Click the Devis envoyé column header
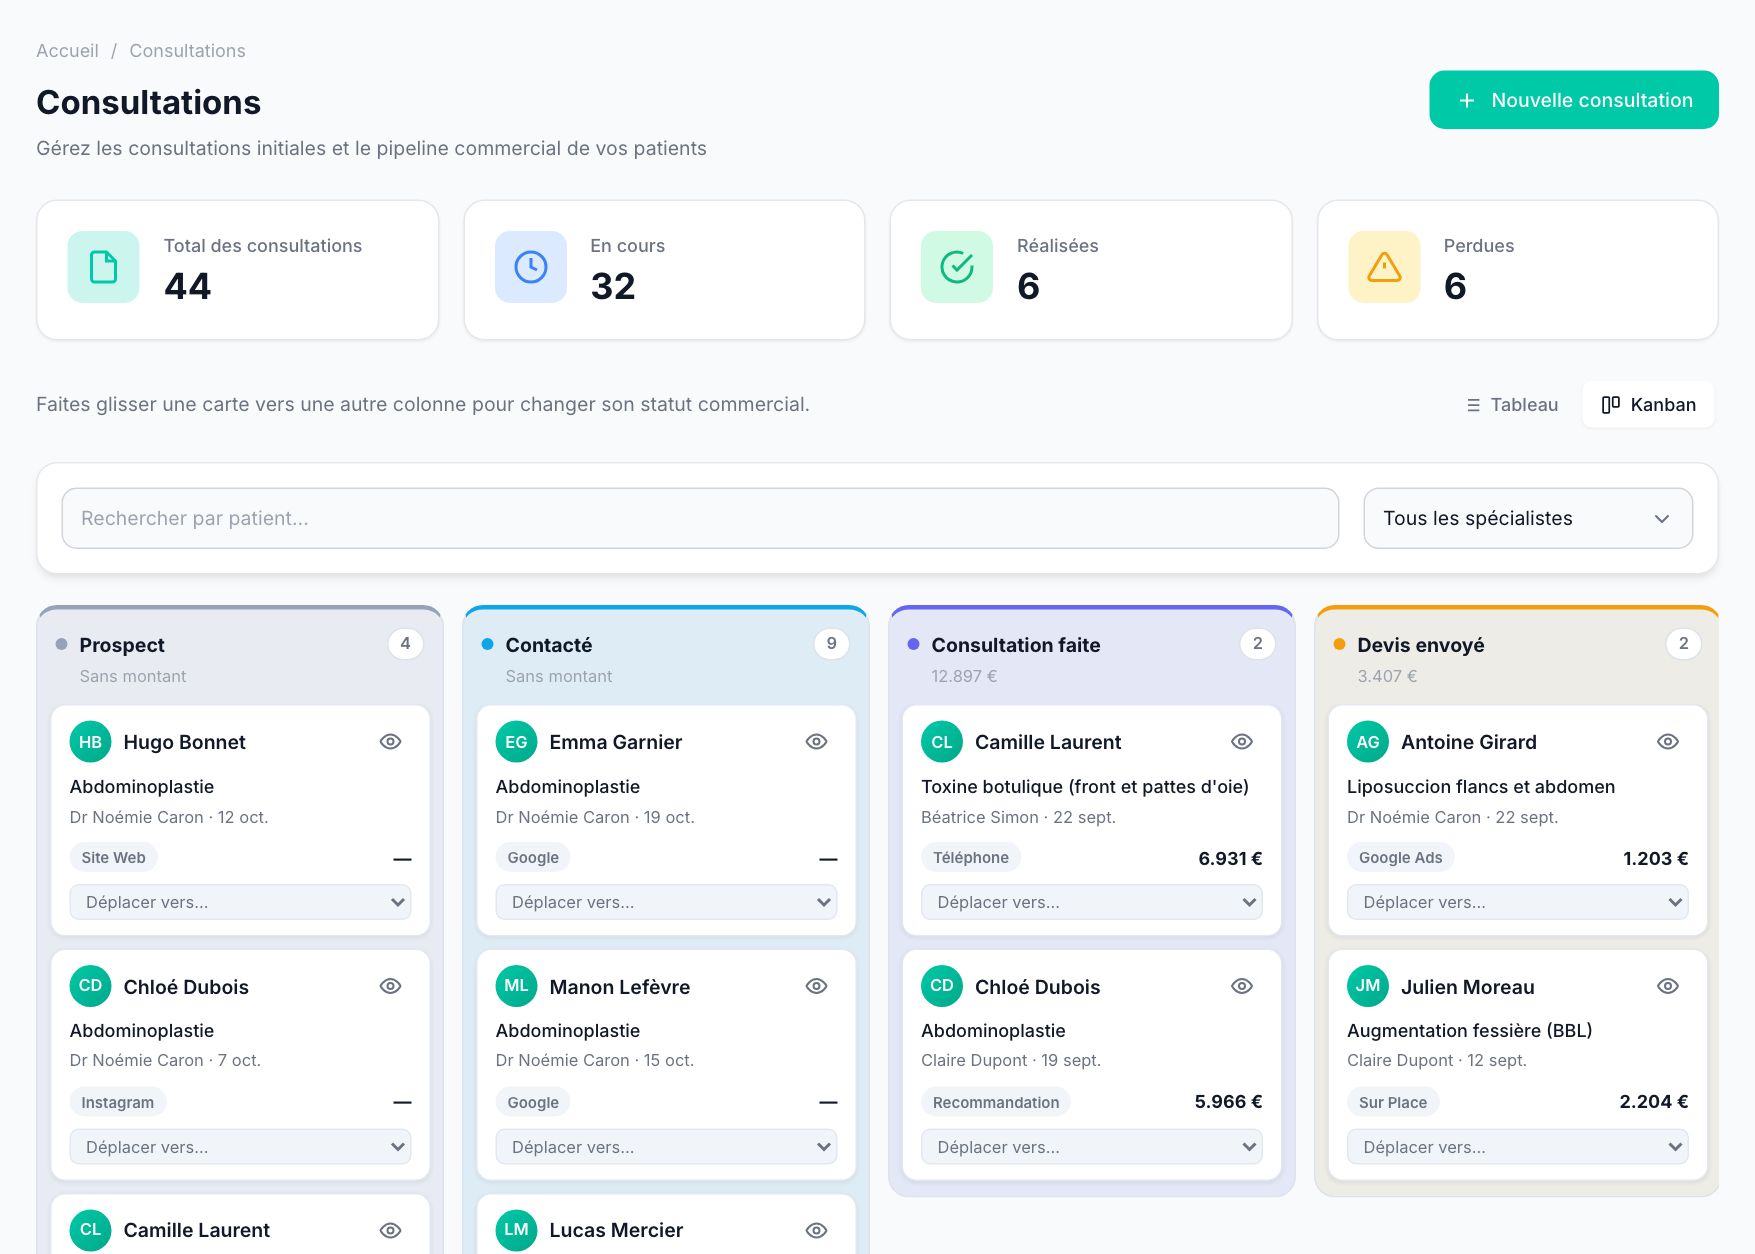This screenshot has width=1755, height=1254. 1420,645
